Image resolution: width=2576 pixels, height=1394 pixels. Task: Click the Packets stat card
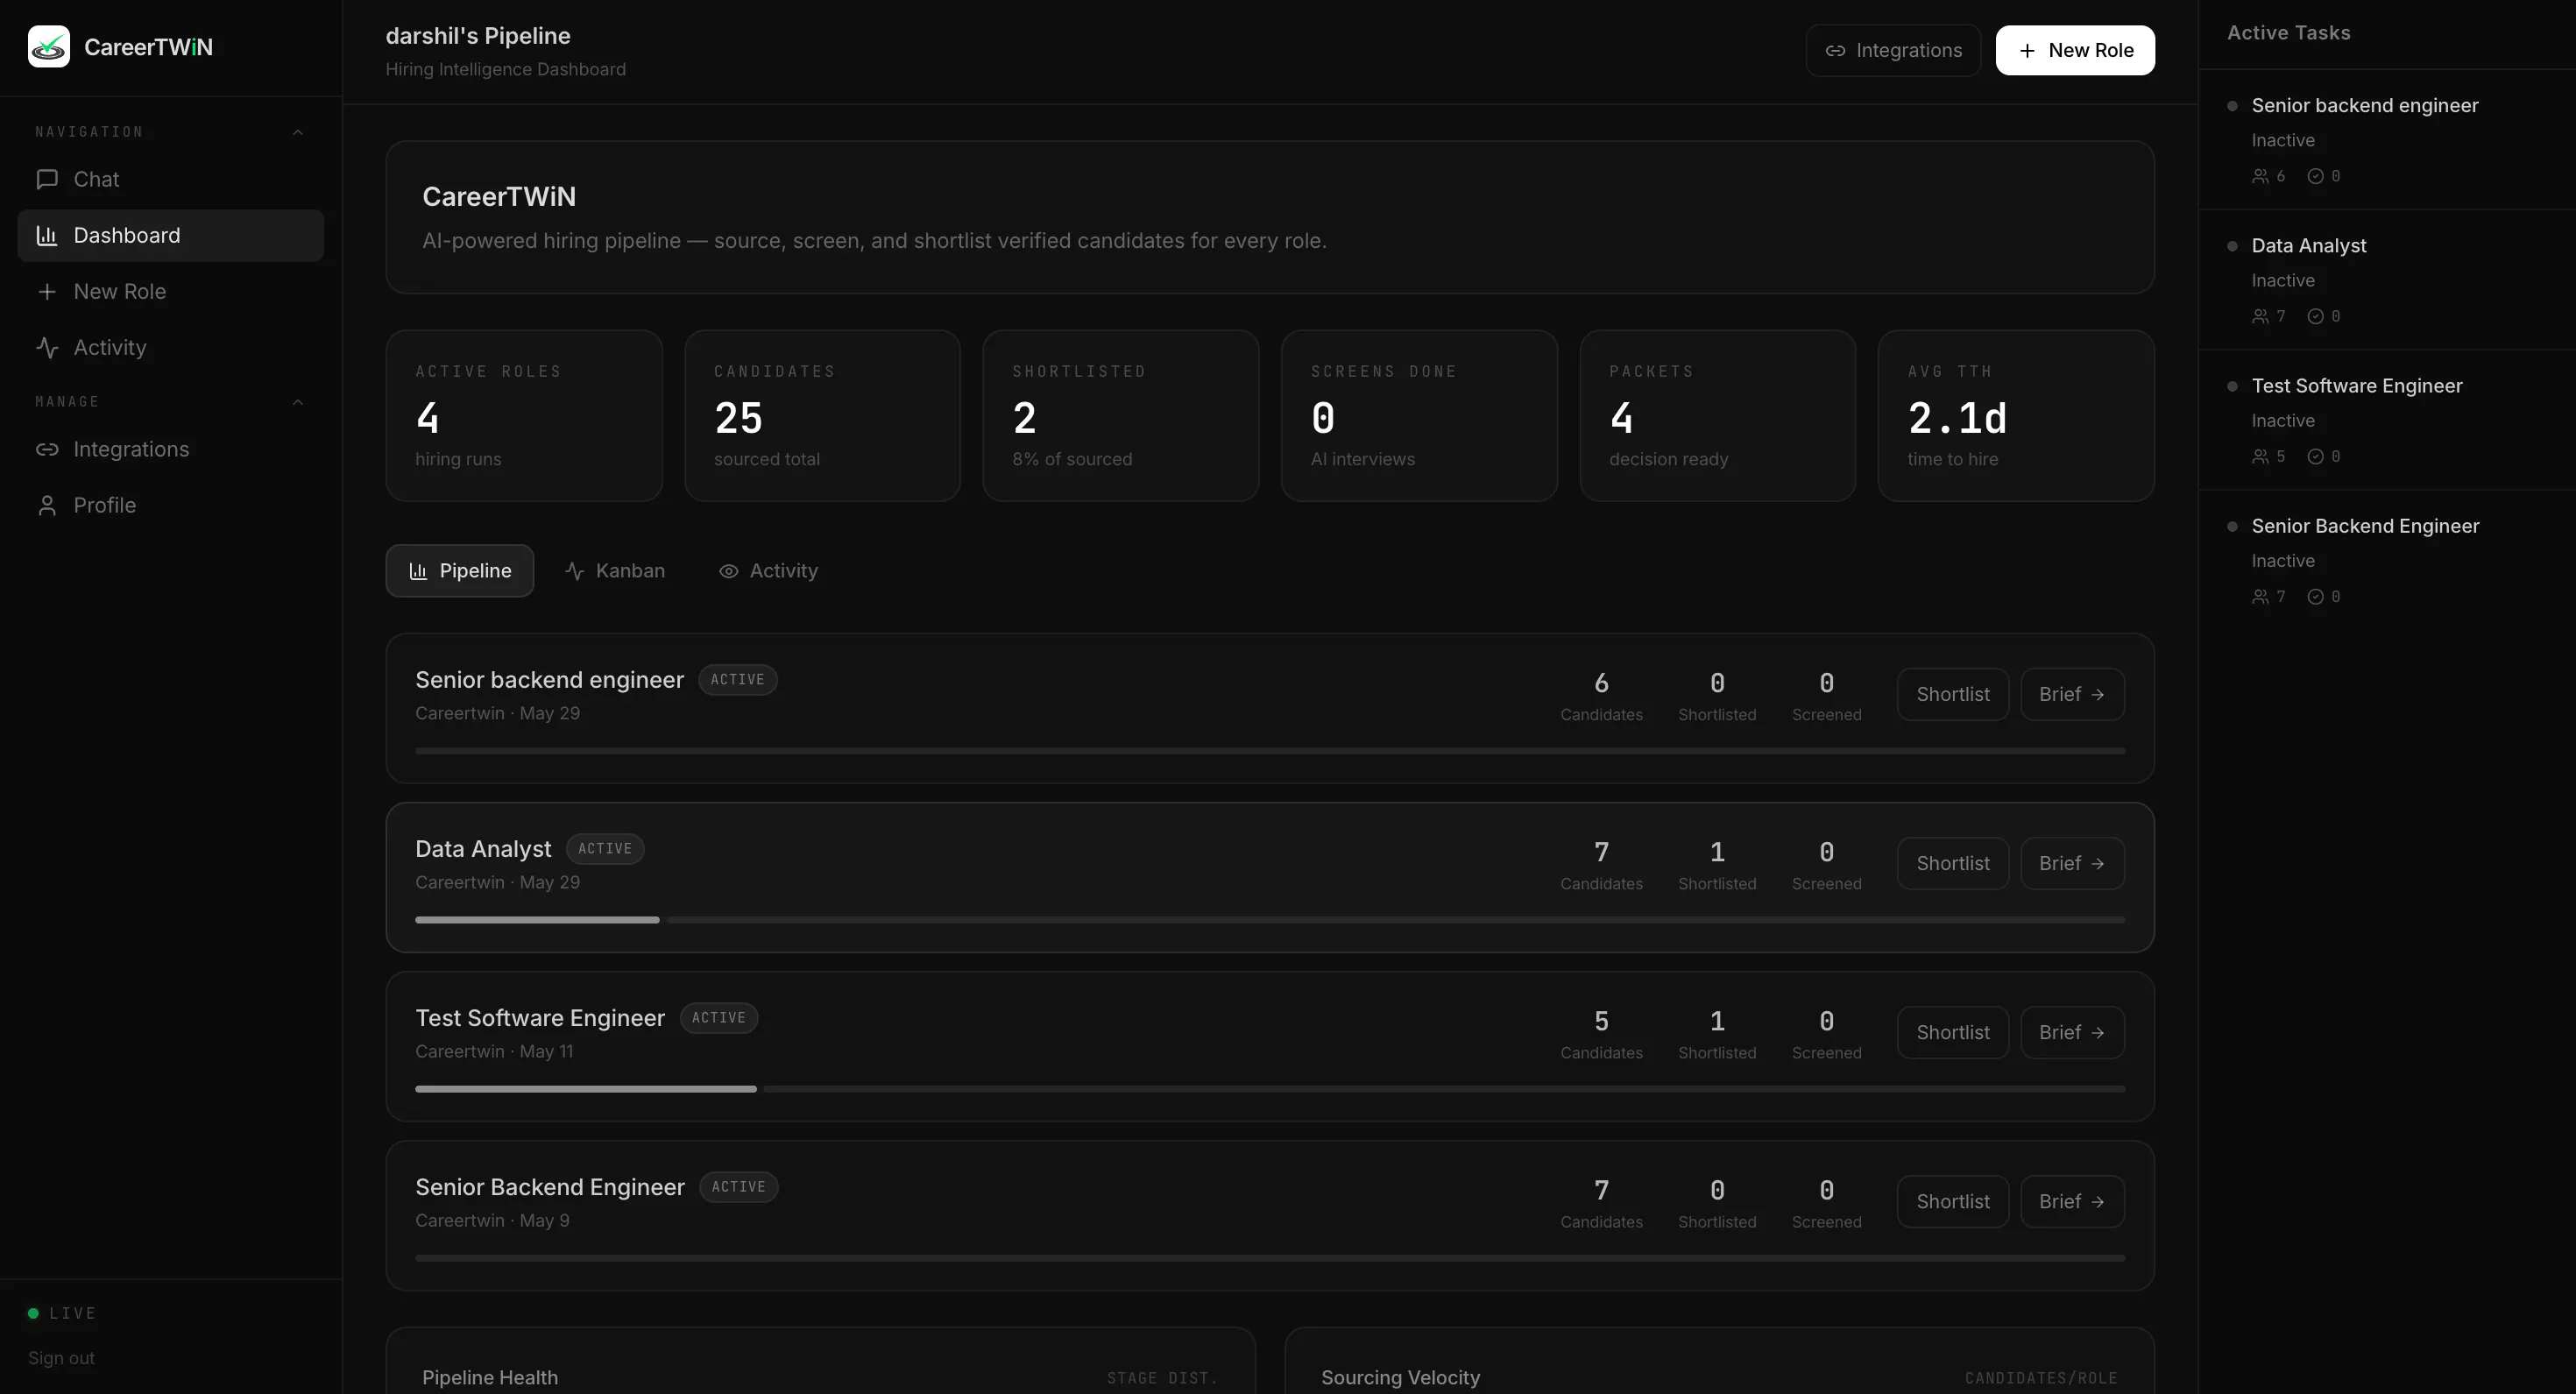(x=1717, y=415)
